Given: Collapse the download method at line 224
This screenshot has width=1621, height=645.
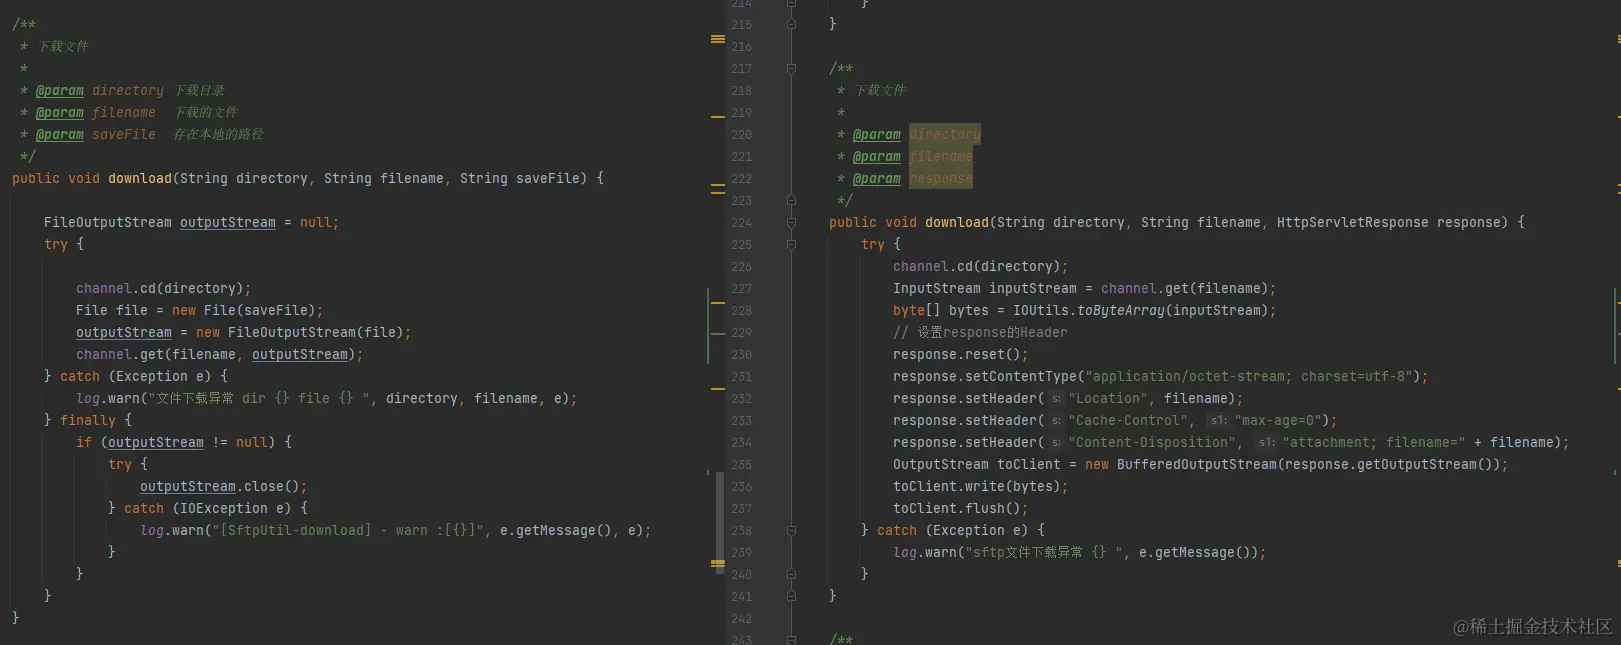Looking at the screenshot, I should pos(791,223).
